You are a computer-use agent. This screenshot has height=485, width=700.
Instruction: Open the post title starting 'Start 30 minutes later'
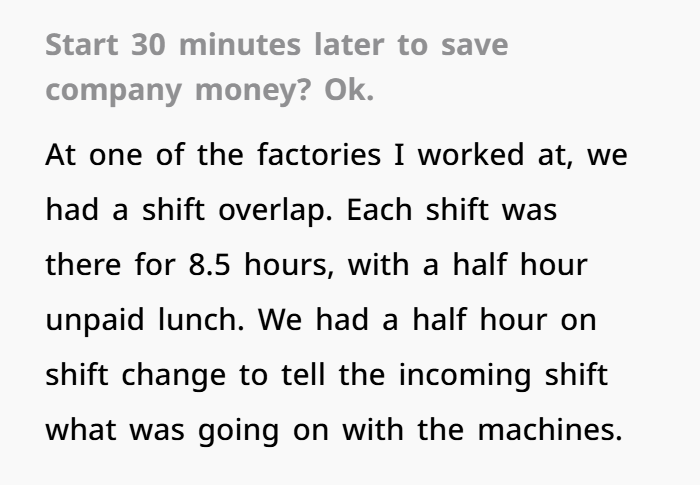click(x=277, y=67)
